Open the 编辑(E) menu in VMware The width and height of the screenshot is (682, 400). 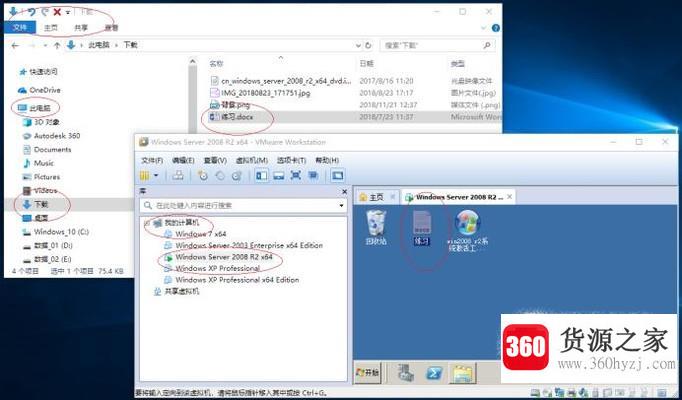point(183,160)
